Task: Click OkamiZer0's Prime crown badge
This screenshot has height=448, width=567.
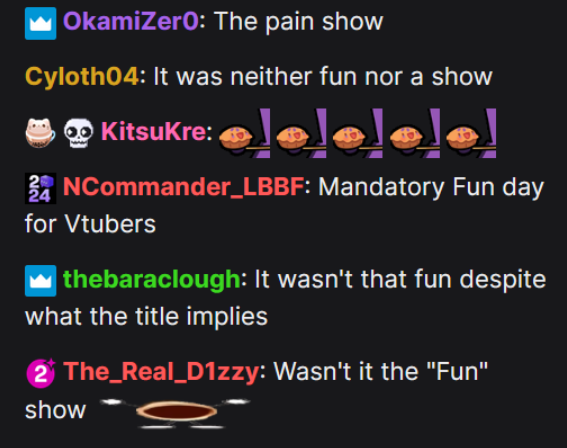Action: (40, 24)
